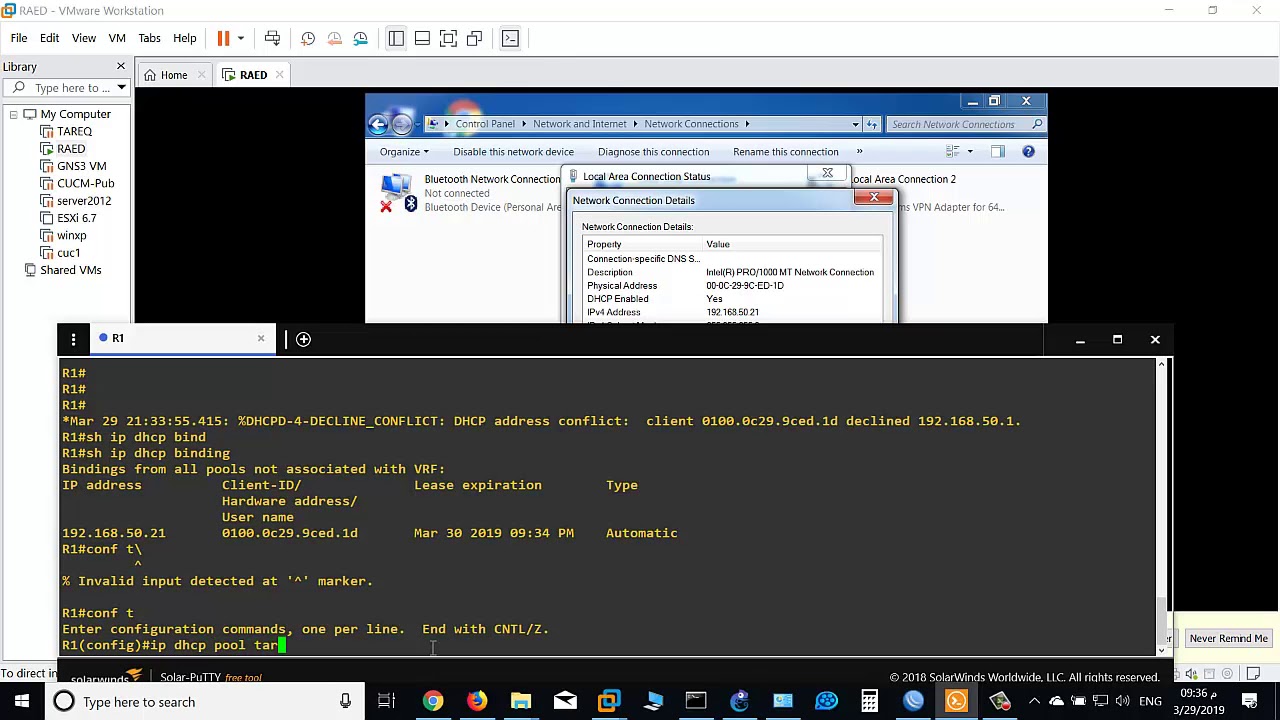This screenshot has width=1280, height=720.
Task: Open the VM menu
Action: click(x=117, y=38)
